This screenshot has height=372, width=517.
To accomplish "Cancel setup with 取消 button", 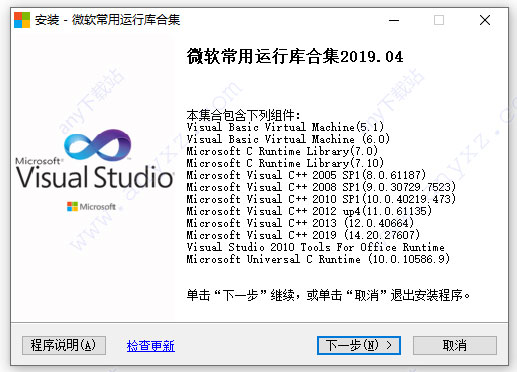I will pyautogui.click(x=455, y=345).
